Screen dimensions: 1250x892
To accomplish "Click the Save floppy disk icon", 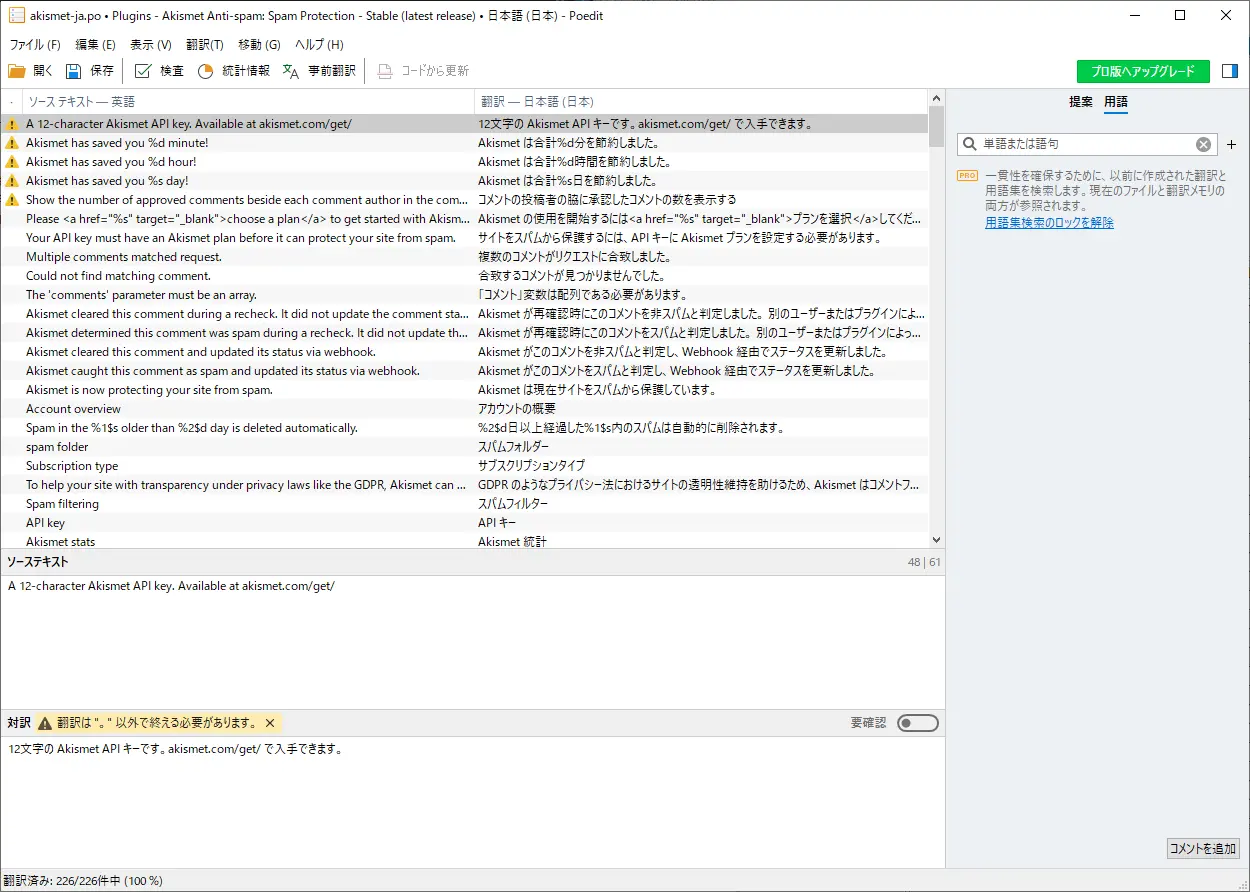I will [74, 71].
